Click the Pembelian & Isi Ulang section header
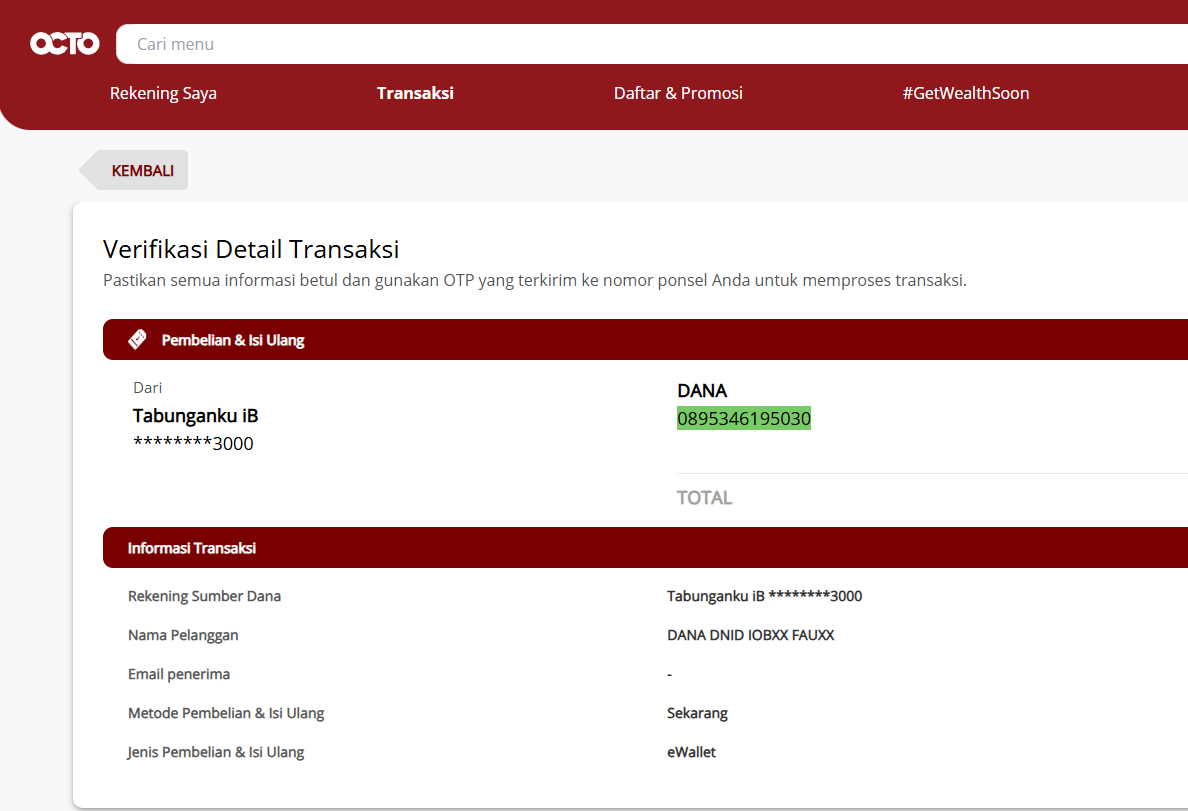This screenshot has width=1188, height=811. click(646, 340)
